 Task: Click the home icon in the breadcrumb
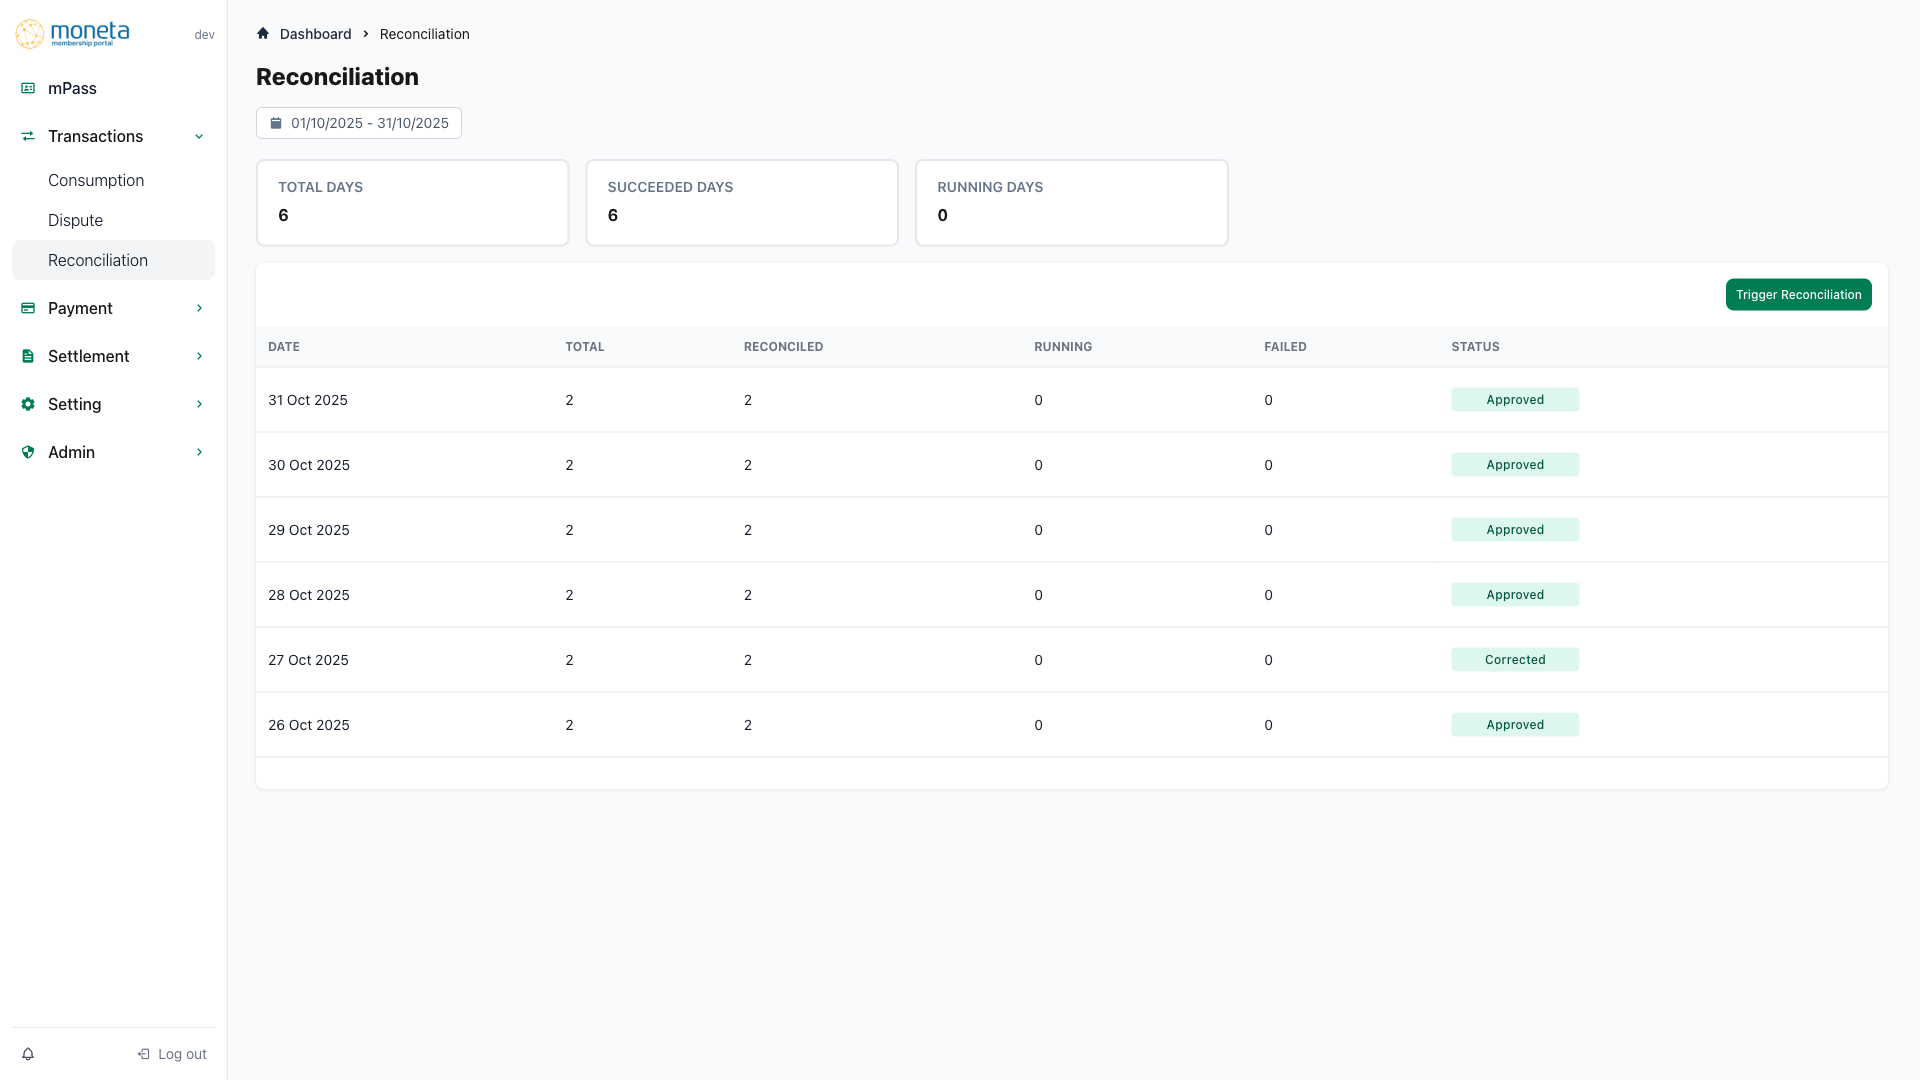(262, 33)
